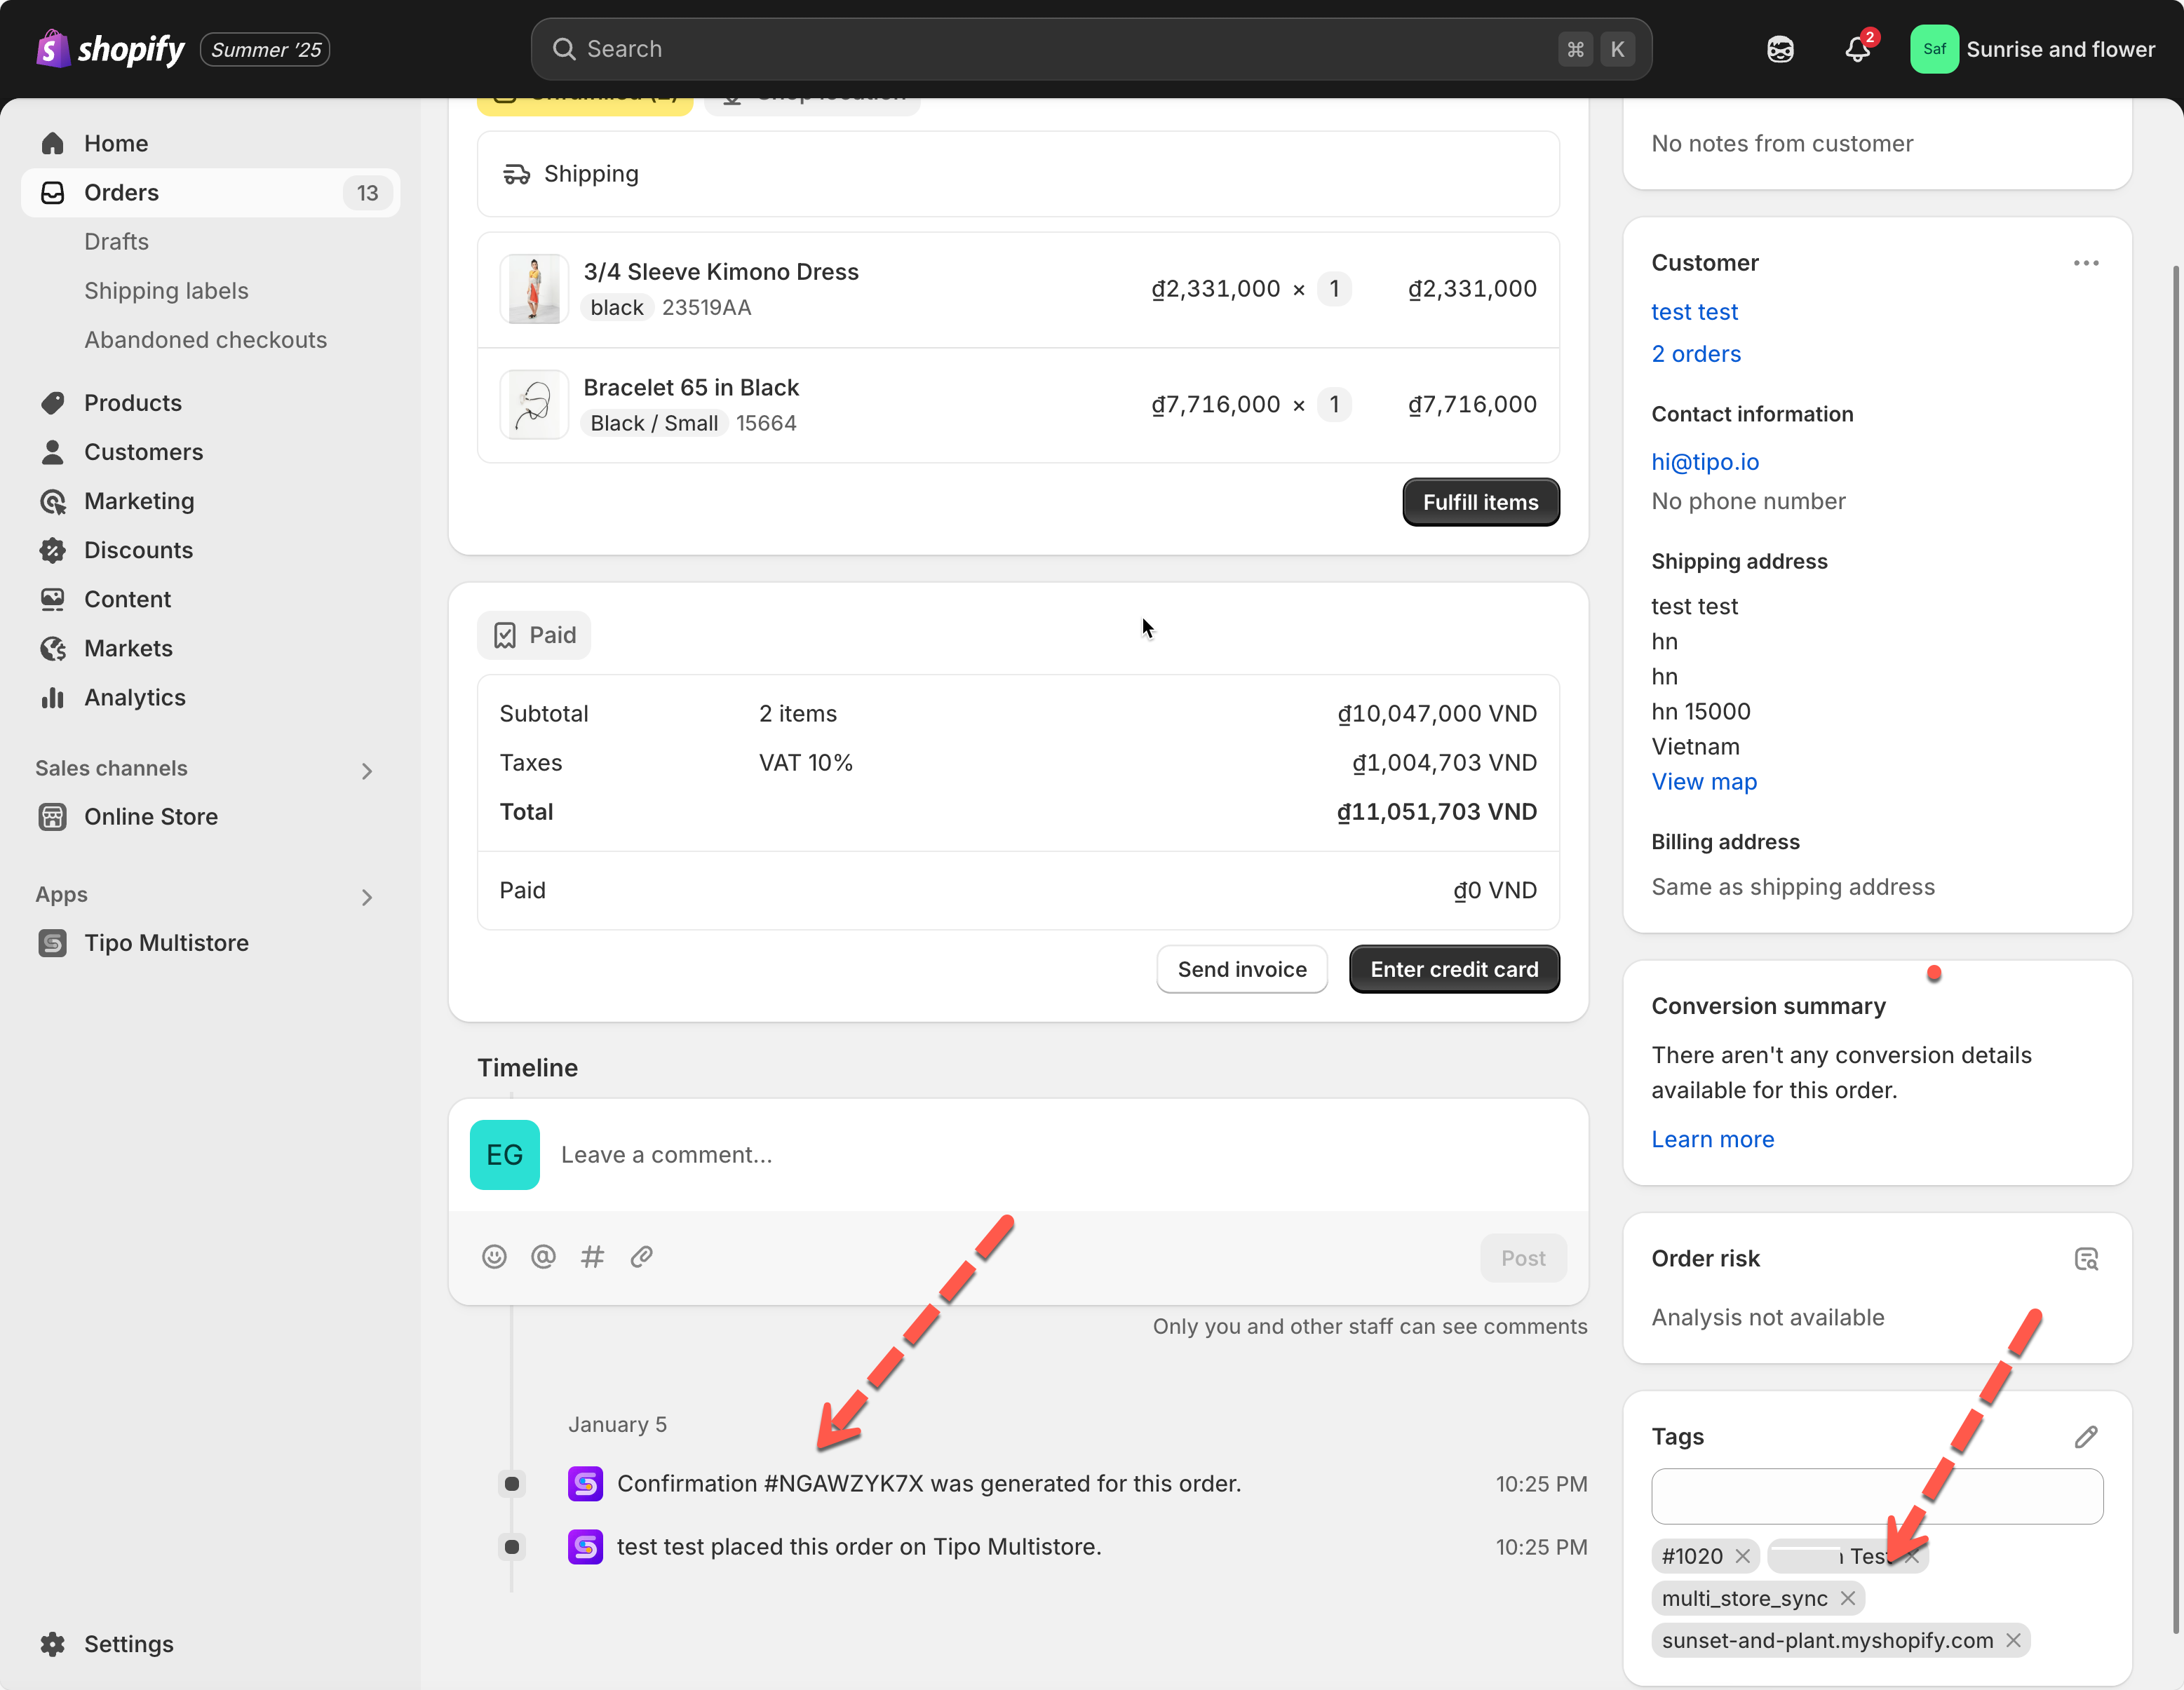Click the hashtag reference icon
Viewport: 2184px width, 1690px height.
592,1257
